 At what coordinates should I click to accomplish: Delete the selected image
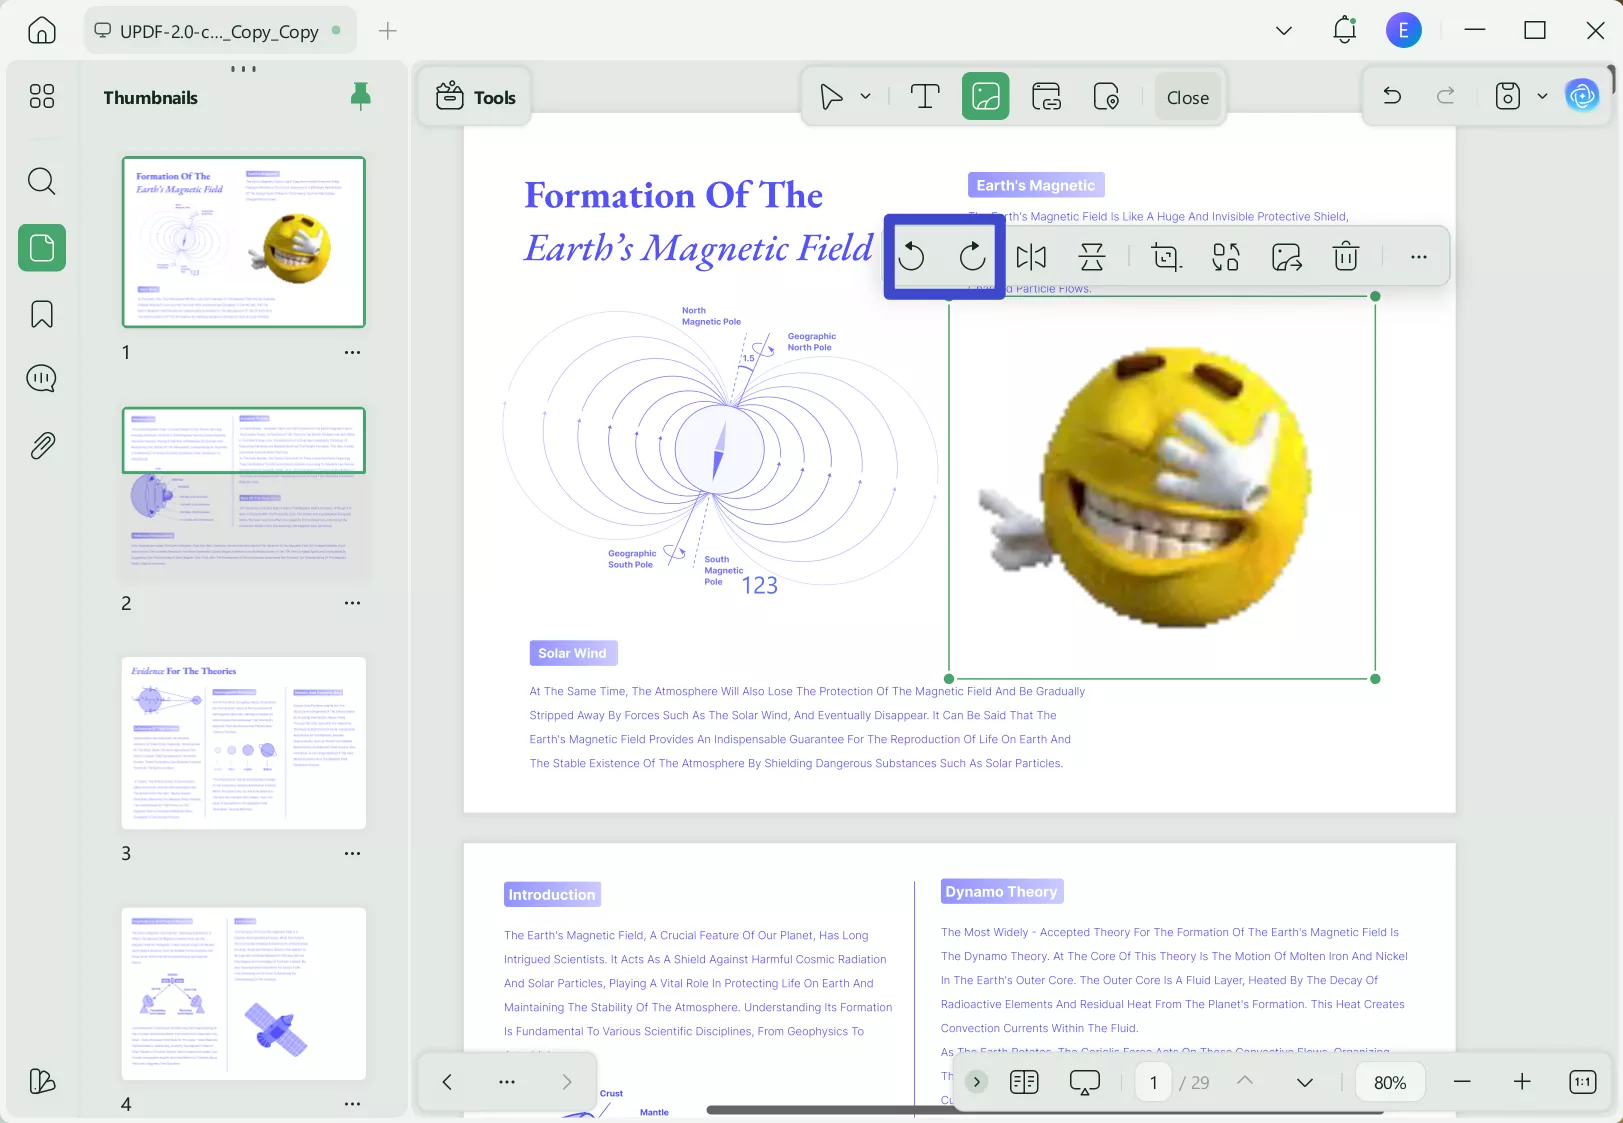coord(1346,257)
